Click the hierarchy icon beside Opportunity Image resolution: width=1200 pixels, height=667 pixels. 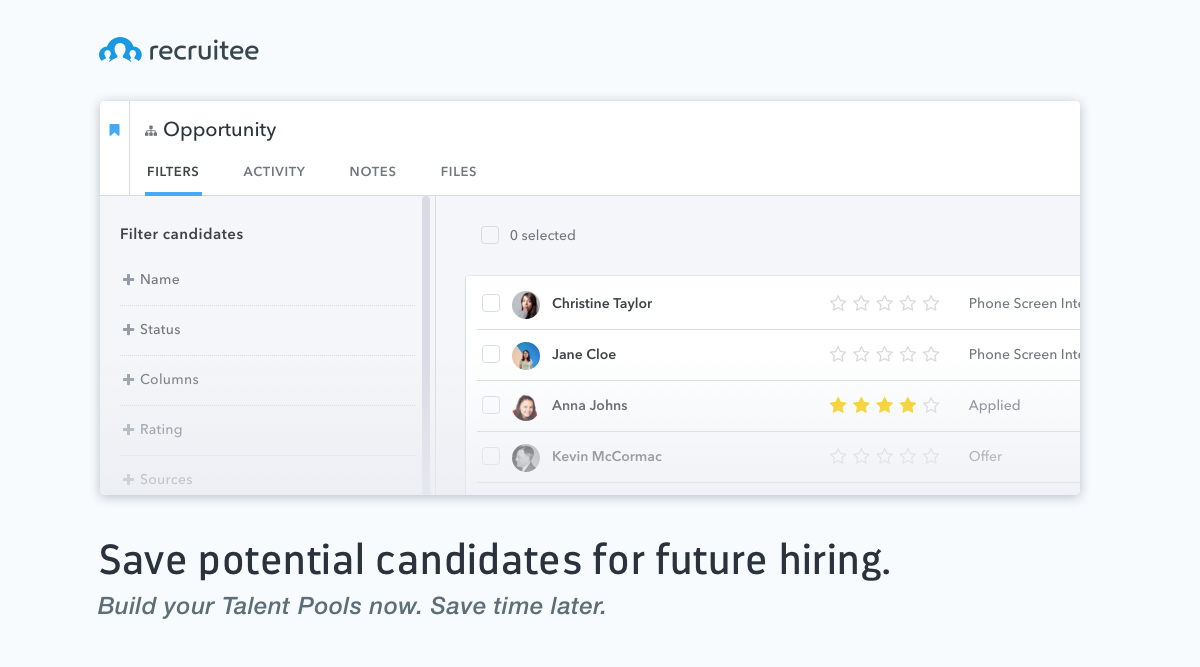tap(151, 131)
